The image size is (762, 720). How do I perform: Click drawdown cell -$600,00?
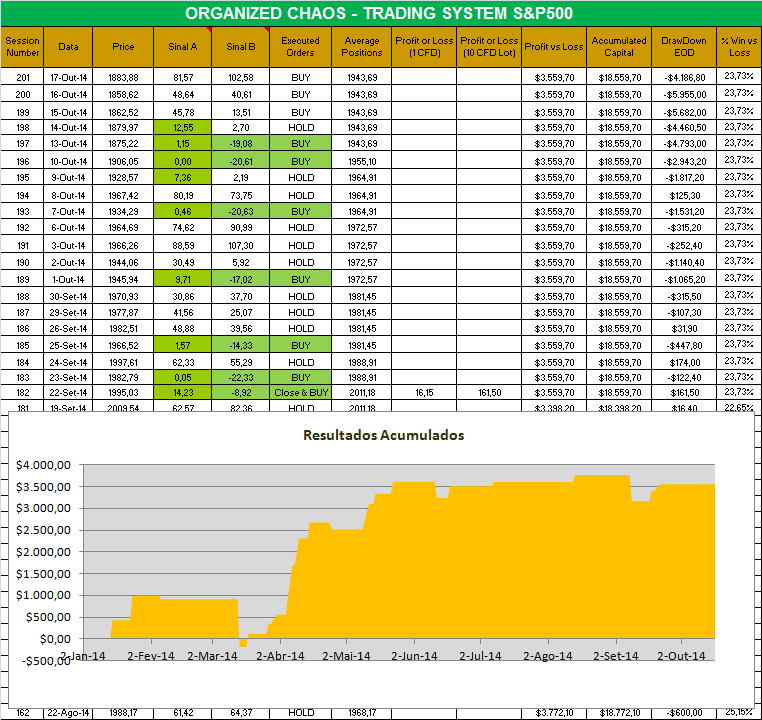click(x=684, y=713)
